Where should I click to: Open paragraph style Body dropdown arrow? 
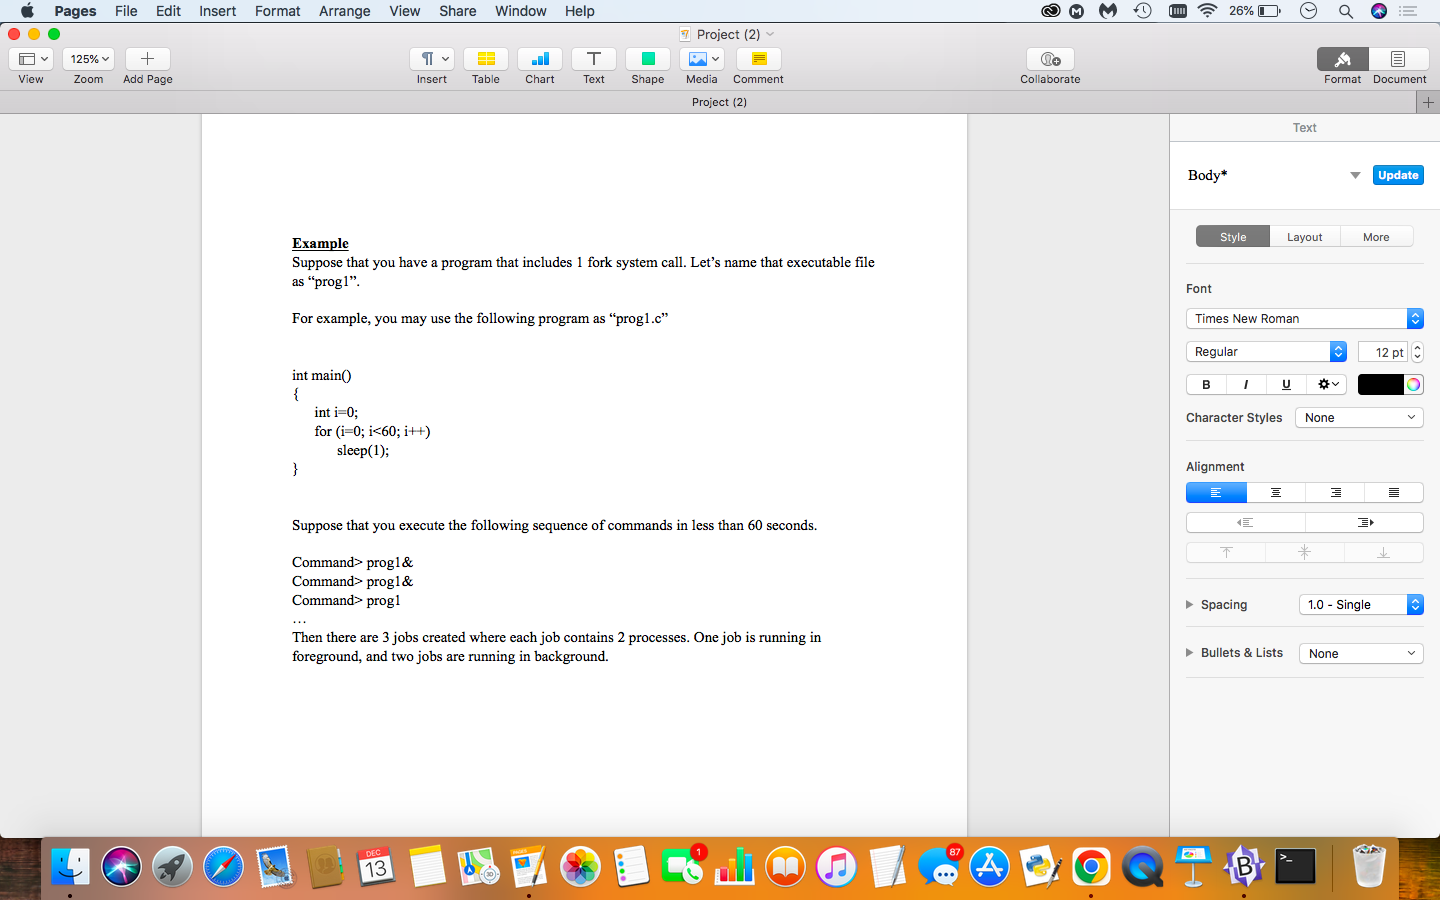(x=1355, y=175)
